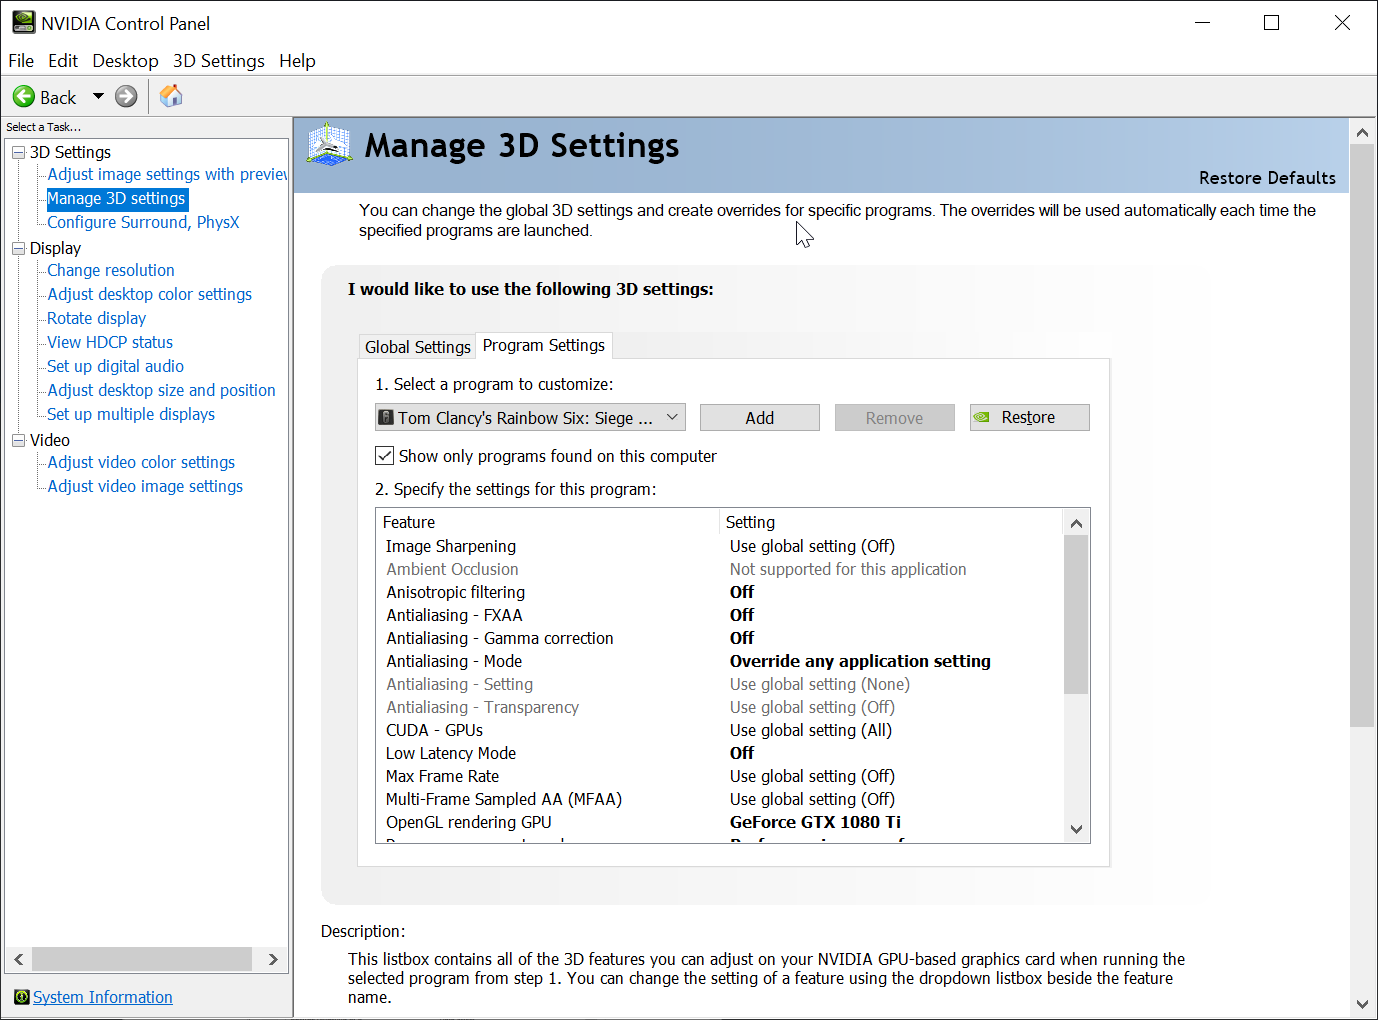Switch to the Global Settings tab
Screen dimensions: 1378x1020
(x=417, y=347)
